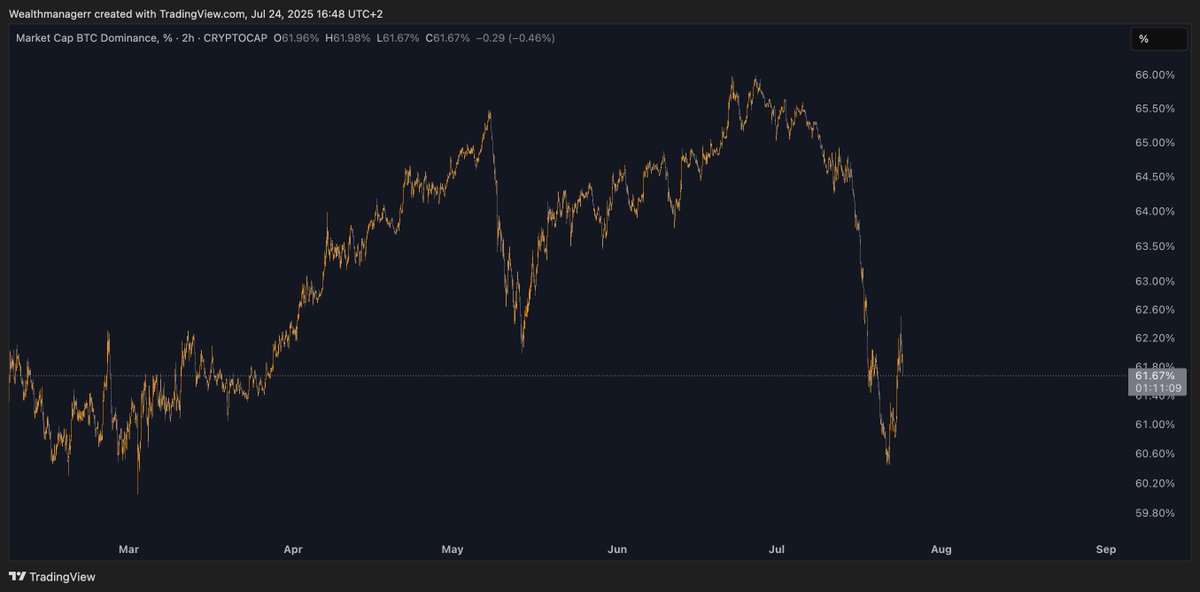The height and width of the screenshot is (592, 1200).
Task: Click the 62.60% price axis label
Action: point(1155,310)
